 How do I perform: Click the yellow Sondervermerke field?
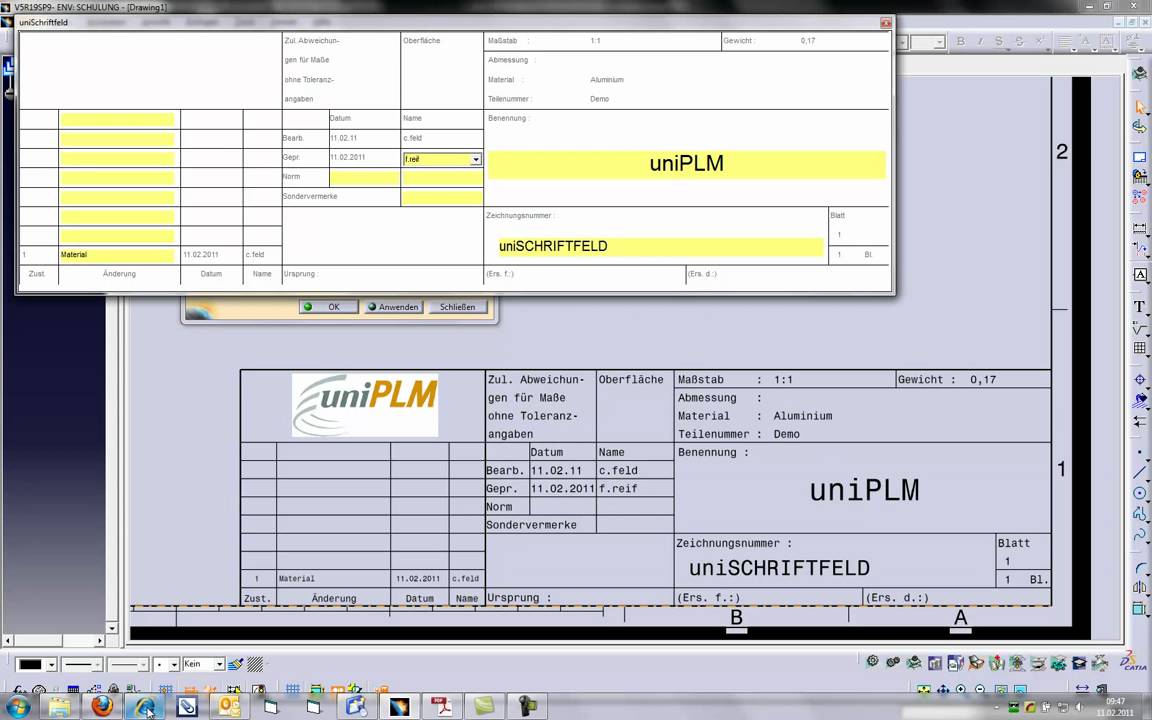442,197
